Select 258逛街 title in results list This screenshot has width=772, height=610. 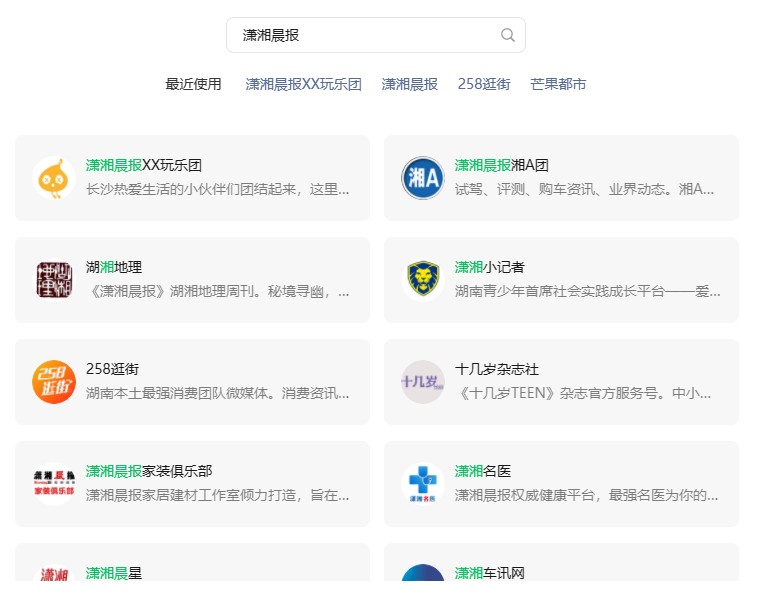tap(112, 369)
